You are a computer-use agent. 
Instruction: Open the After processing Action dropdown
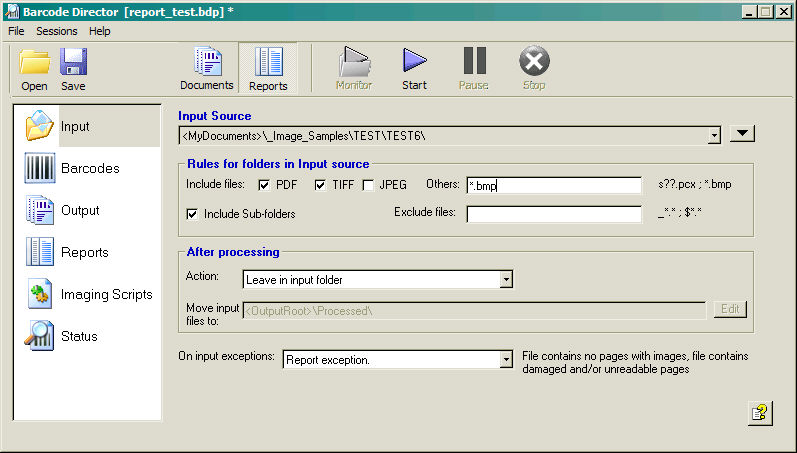tap(506, 280)
